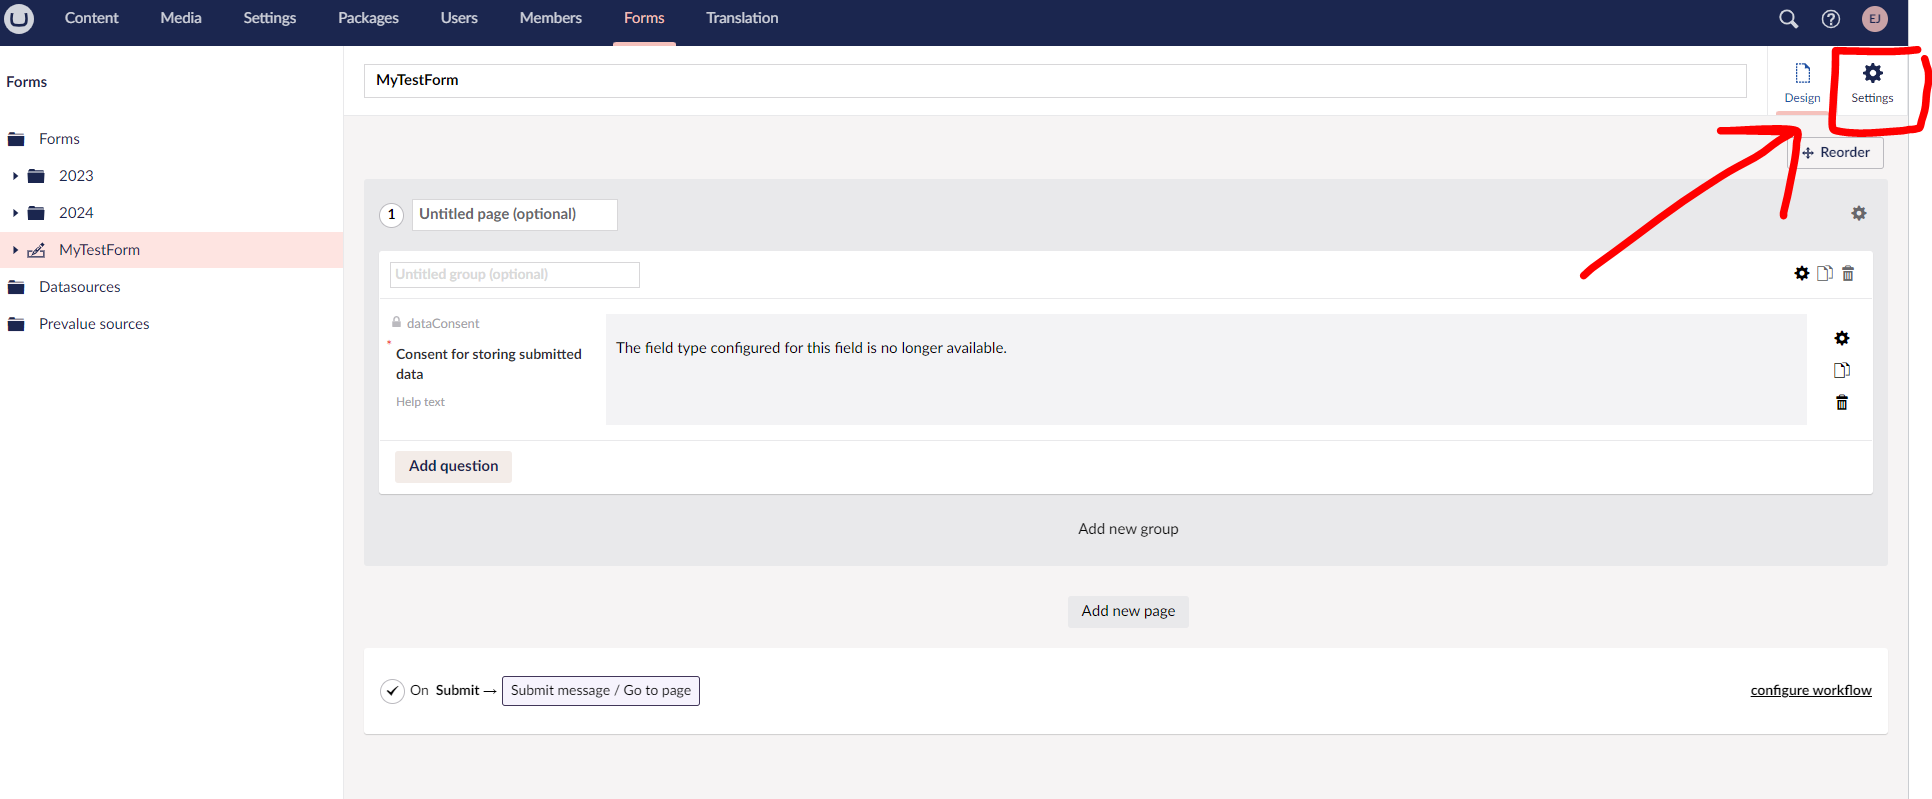Switch to the Design view icon

point(1802,74)
